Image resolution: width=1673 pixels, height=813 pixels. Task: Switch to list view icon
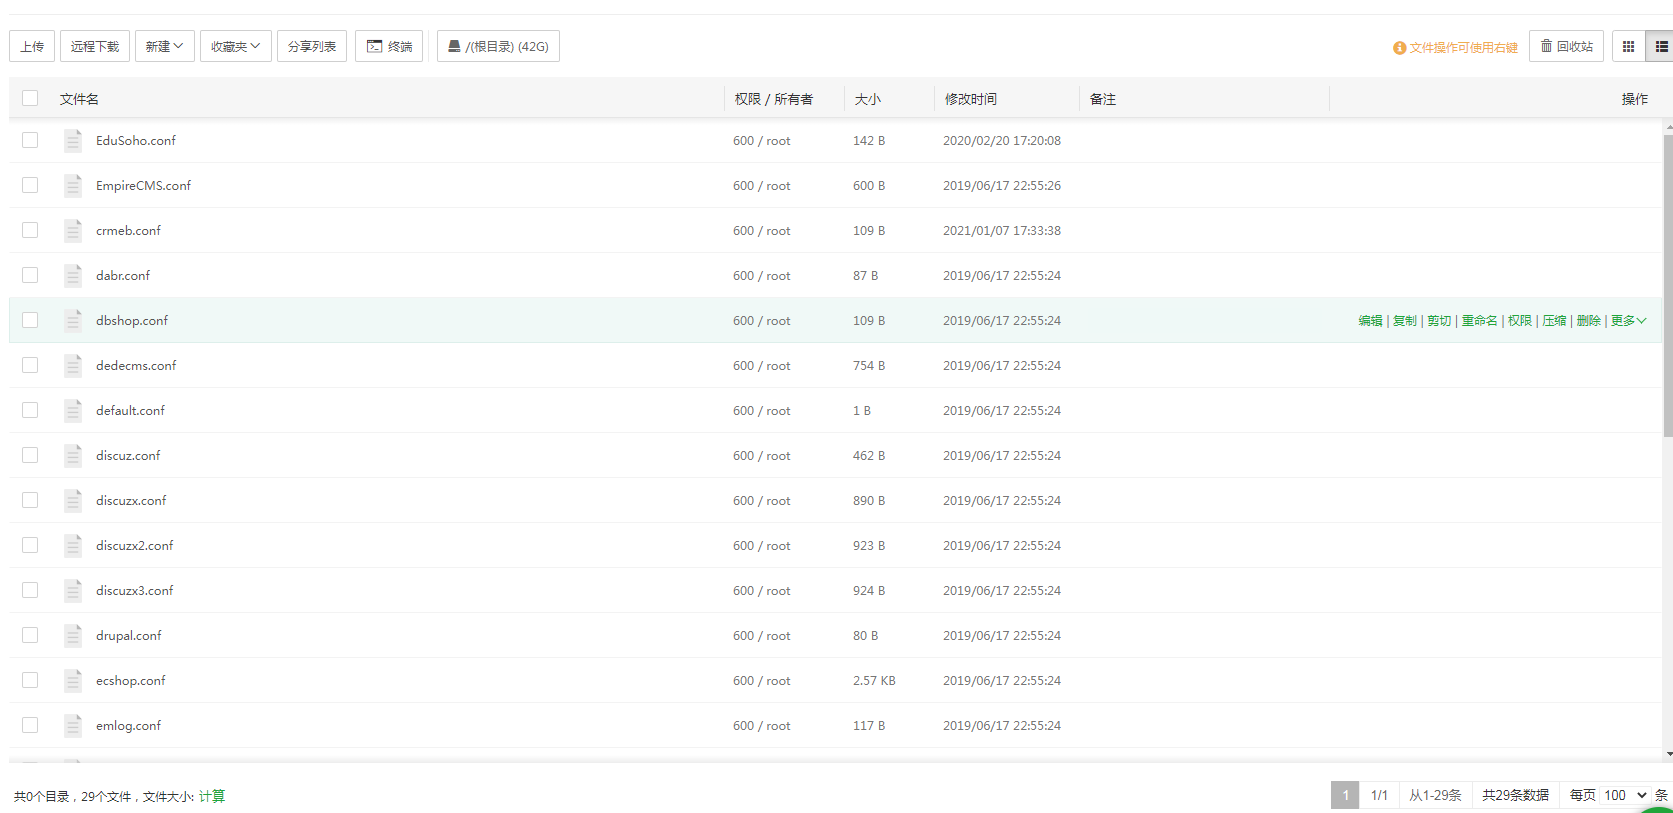point(1661,47)
